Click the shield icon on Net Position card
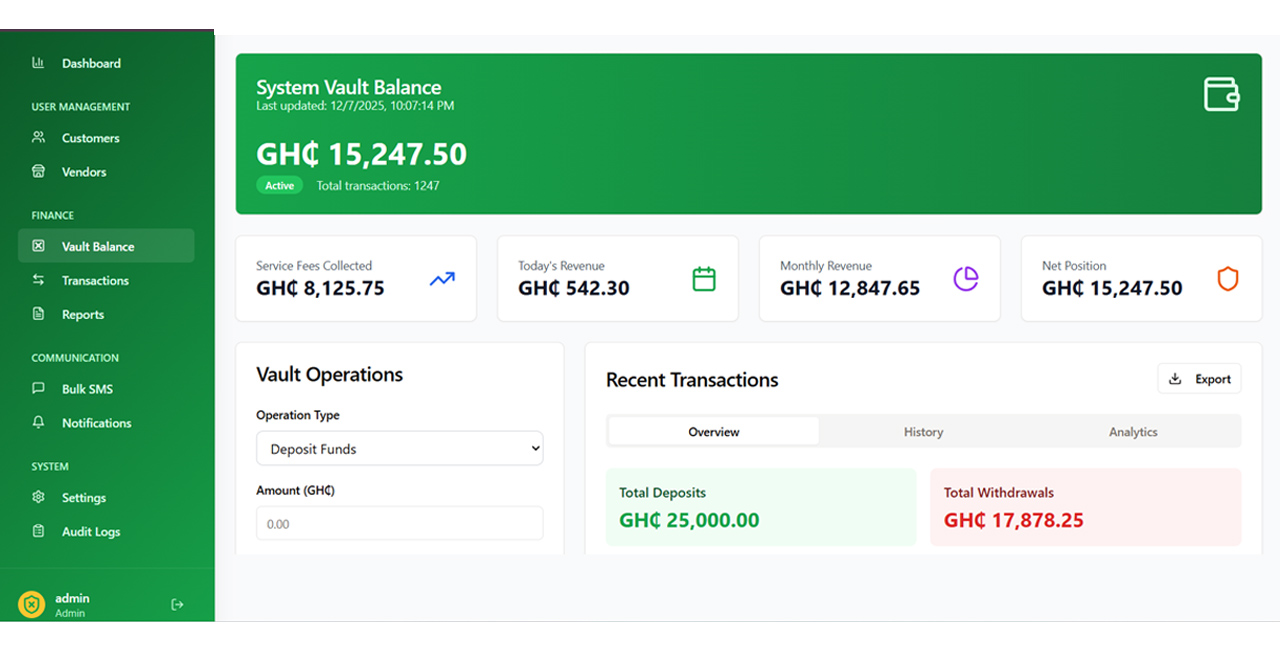The width and height of the screenshot is (1280, 650). 1228,279
